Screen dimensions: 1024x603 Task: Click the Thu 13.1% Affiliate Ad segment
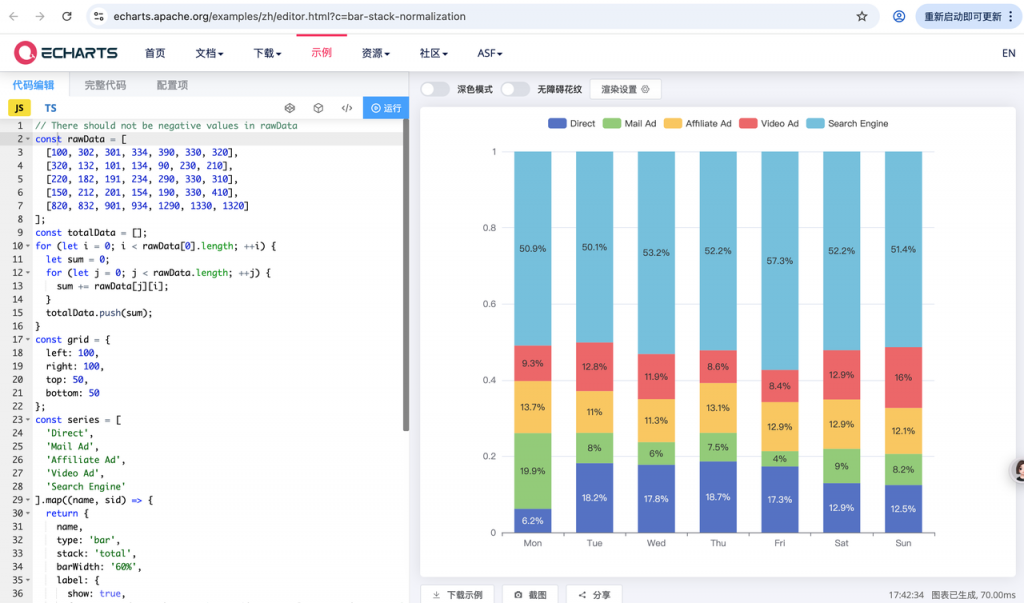(718, 408)
